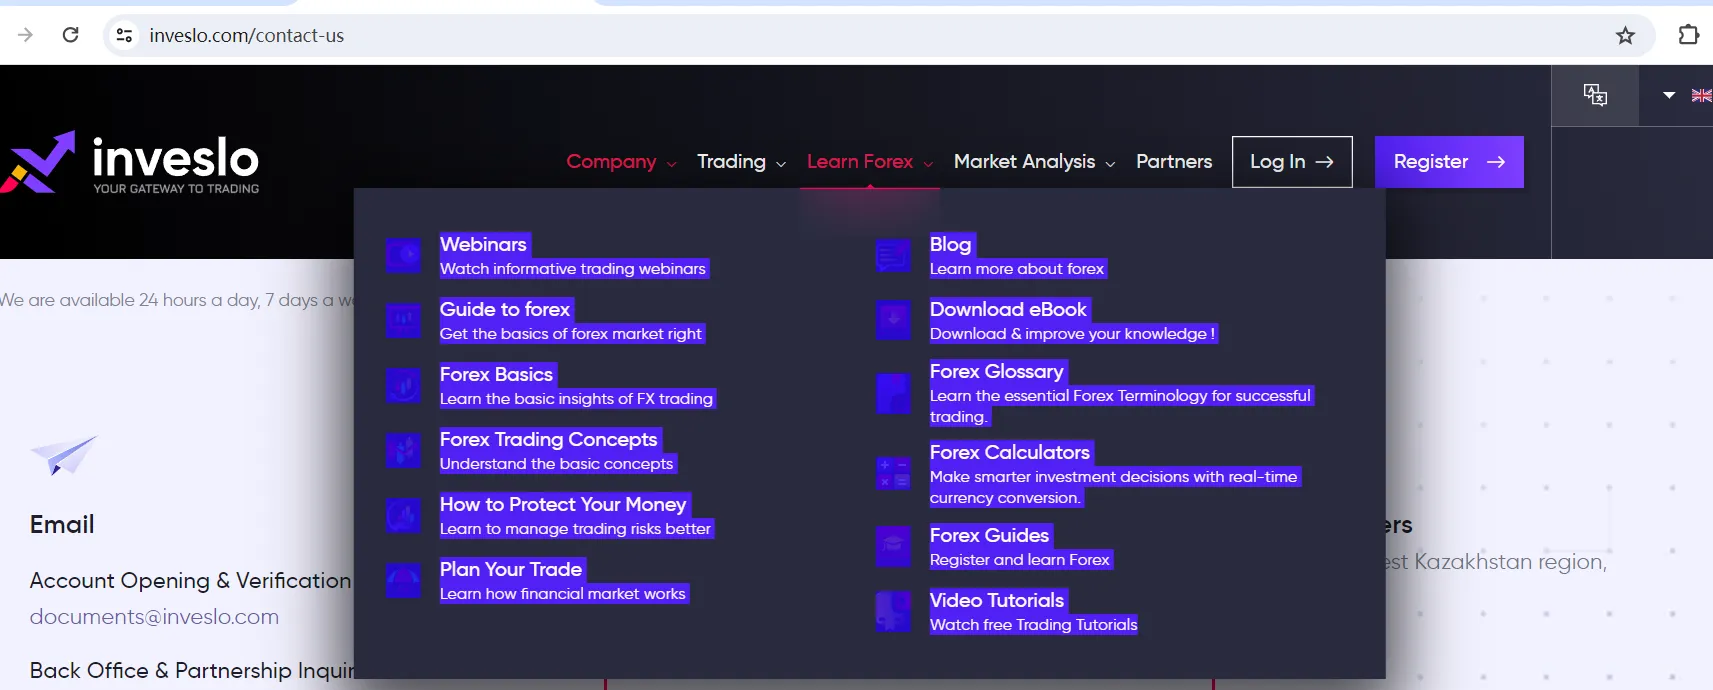Click the 'Email' heading
The width and height of the screenshot is (1713, 690).
(62, 525)
